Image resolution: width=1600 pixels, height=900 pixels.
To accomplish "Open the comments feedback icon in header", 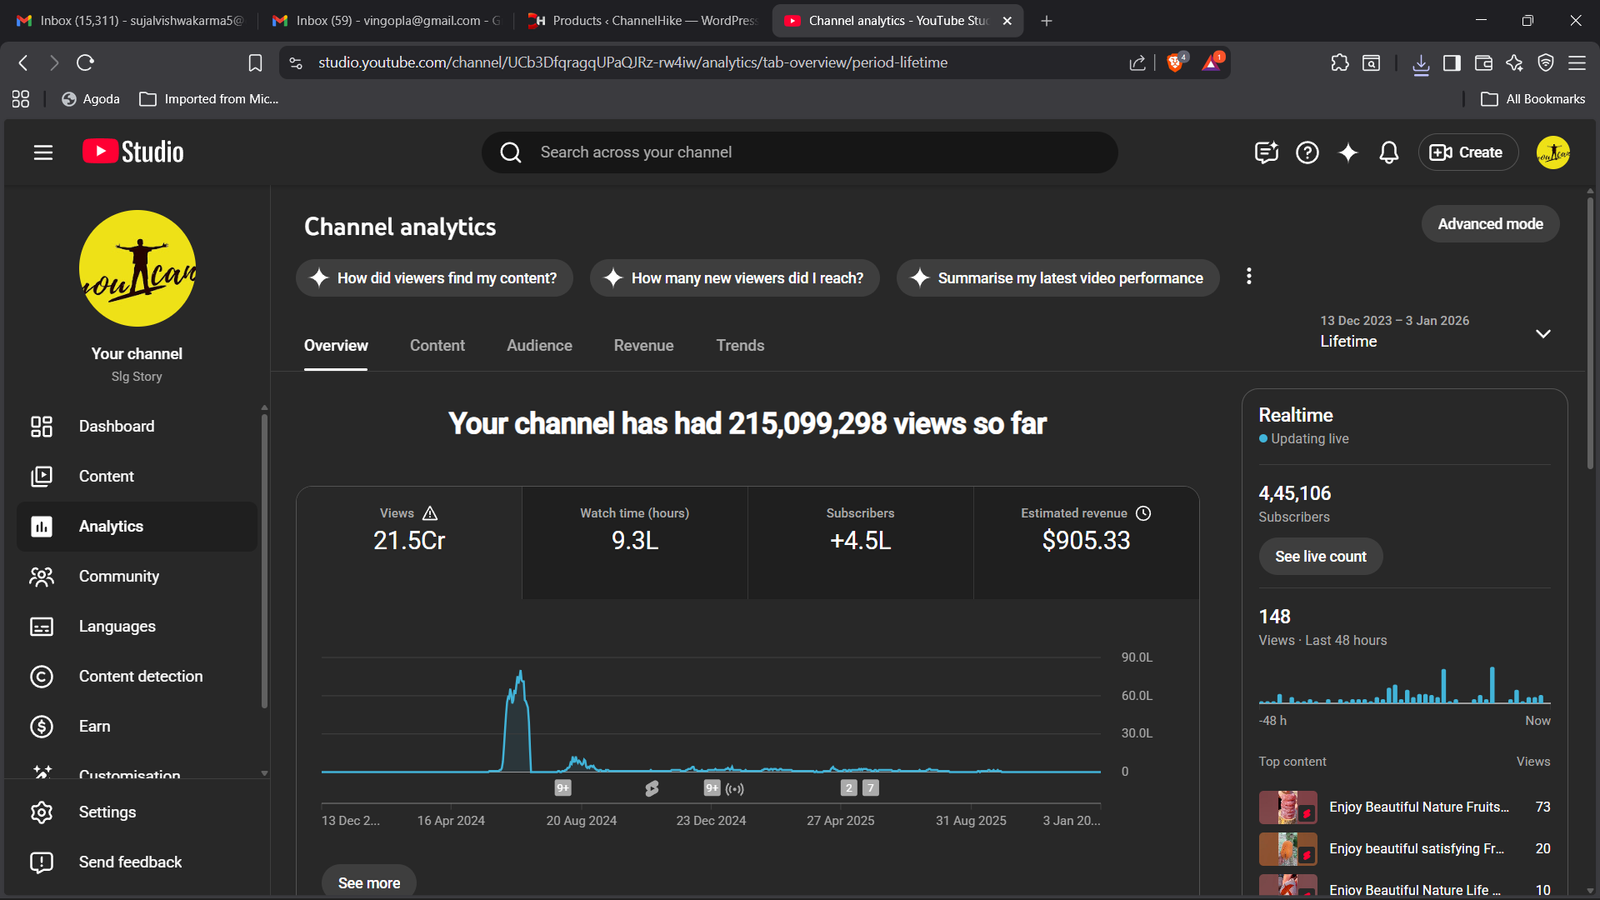I will click(x=1266, y=152).
